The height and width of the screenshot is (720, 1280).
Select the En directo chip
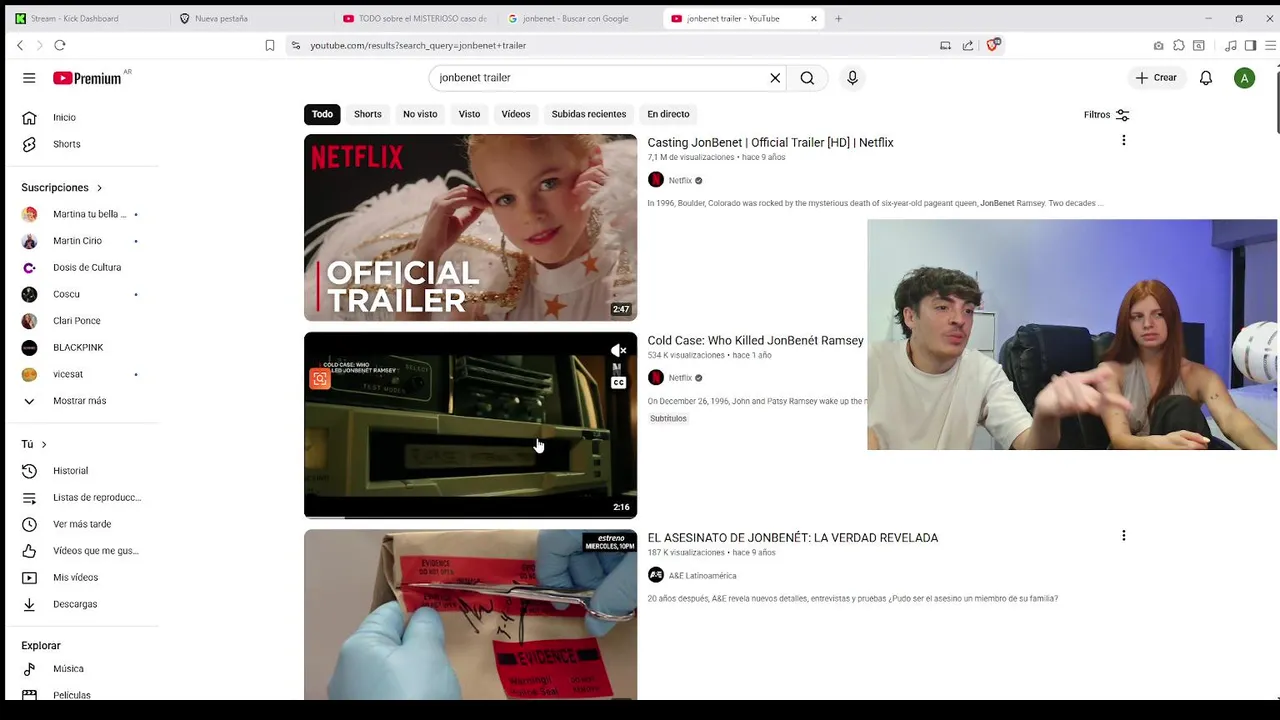tap(668, 114)
